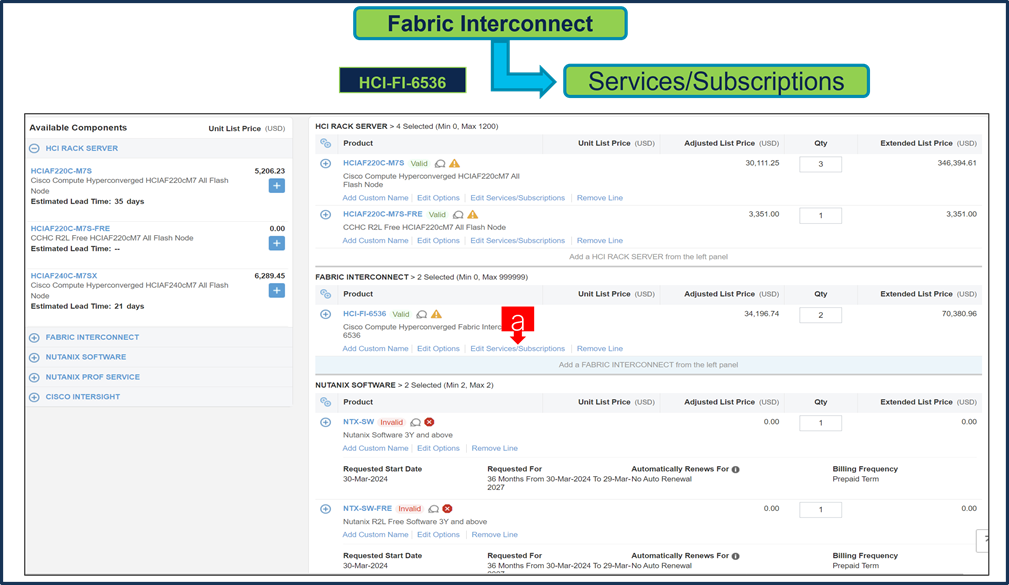Expand the NTX-SW selected line row
This screenshot has height=585, width=1009.
tap(326, 422)
